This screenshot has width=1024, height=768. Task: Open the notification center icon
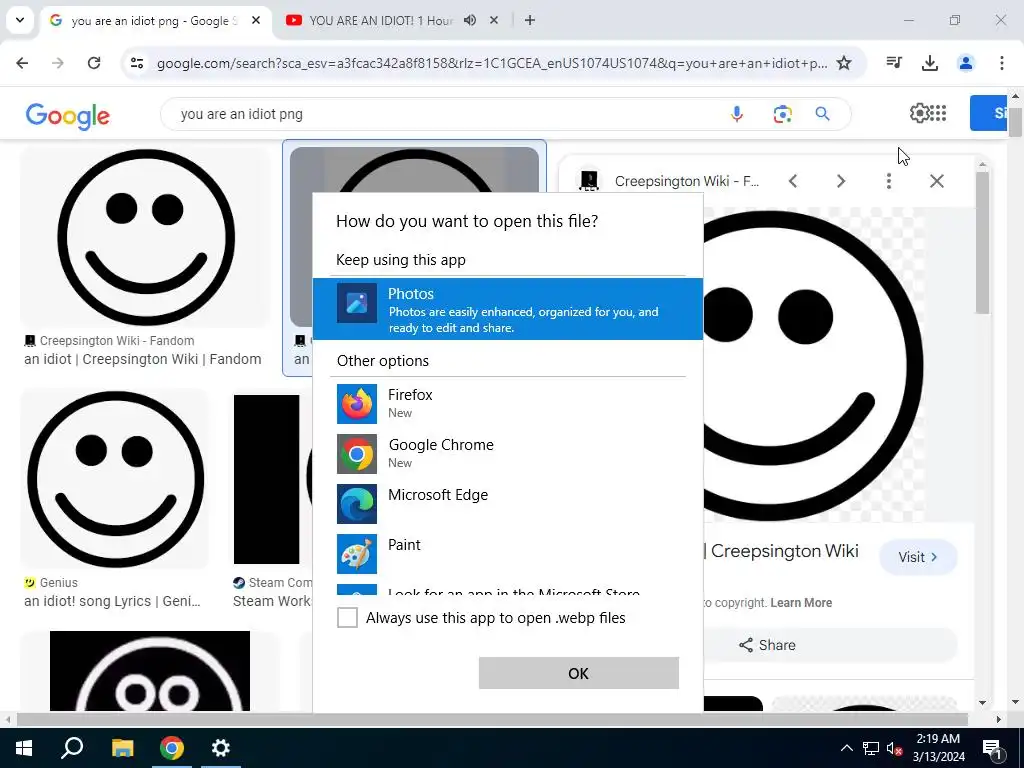pos(992,748)
